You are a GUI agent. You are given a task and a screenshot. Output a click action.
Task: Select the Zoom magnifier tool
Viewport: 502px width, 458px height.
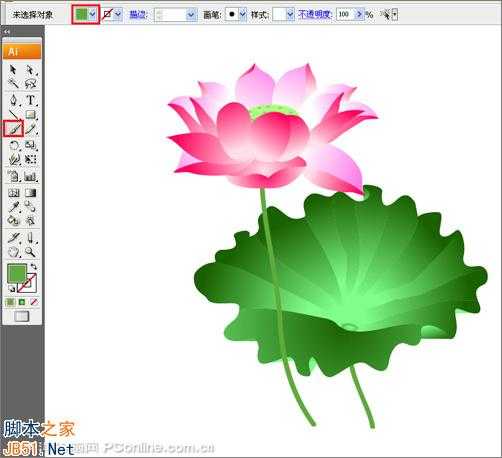tap(31, 252)
